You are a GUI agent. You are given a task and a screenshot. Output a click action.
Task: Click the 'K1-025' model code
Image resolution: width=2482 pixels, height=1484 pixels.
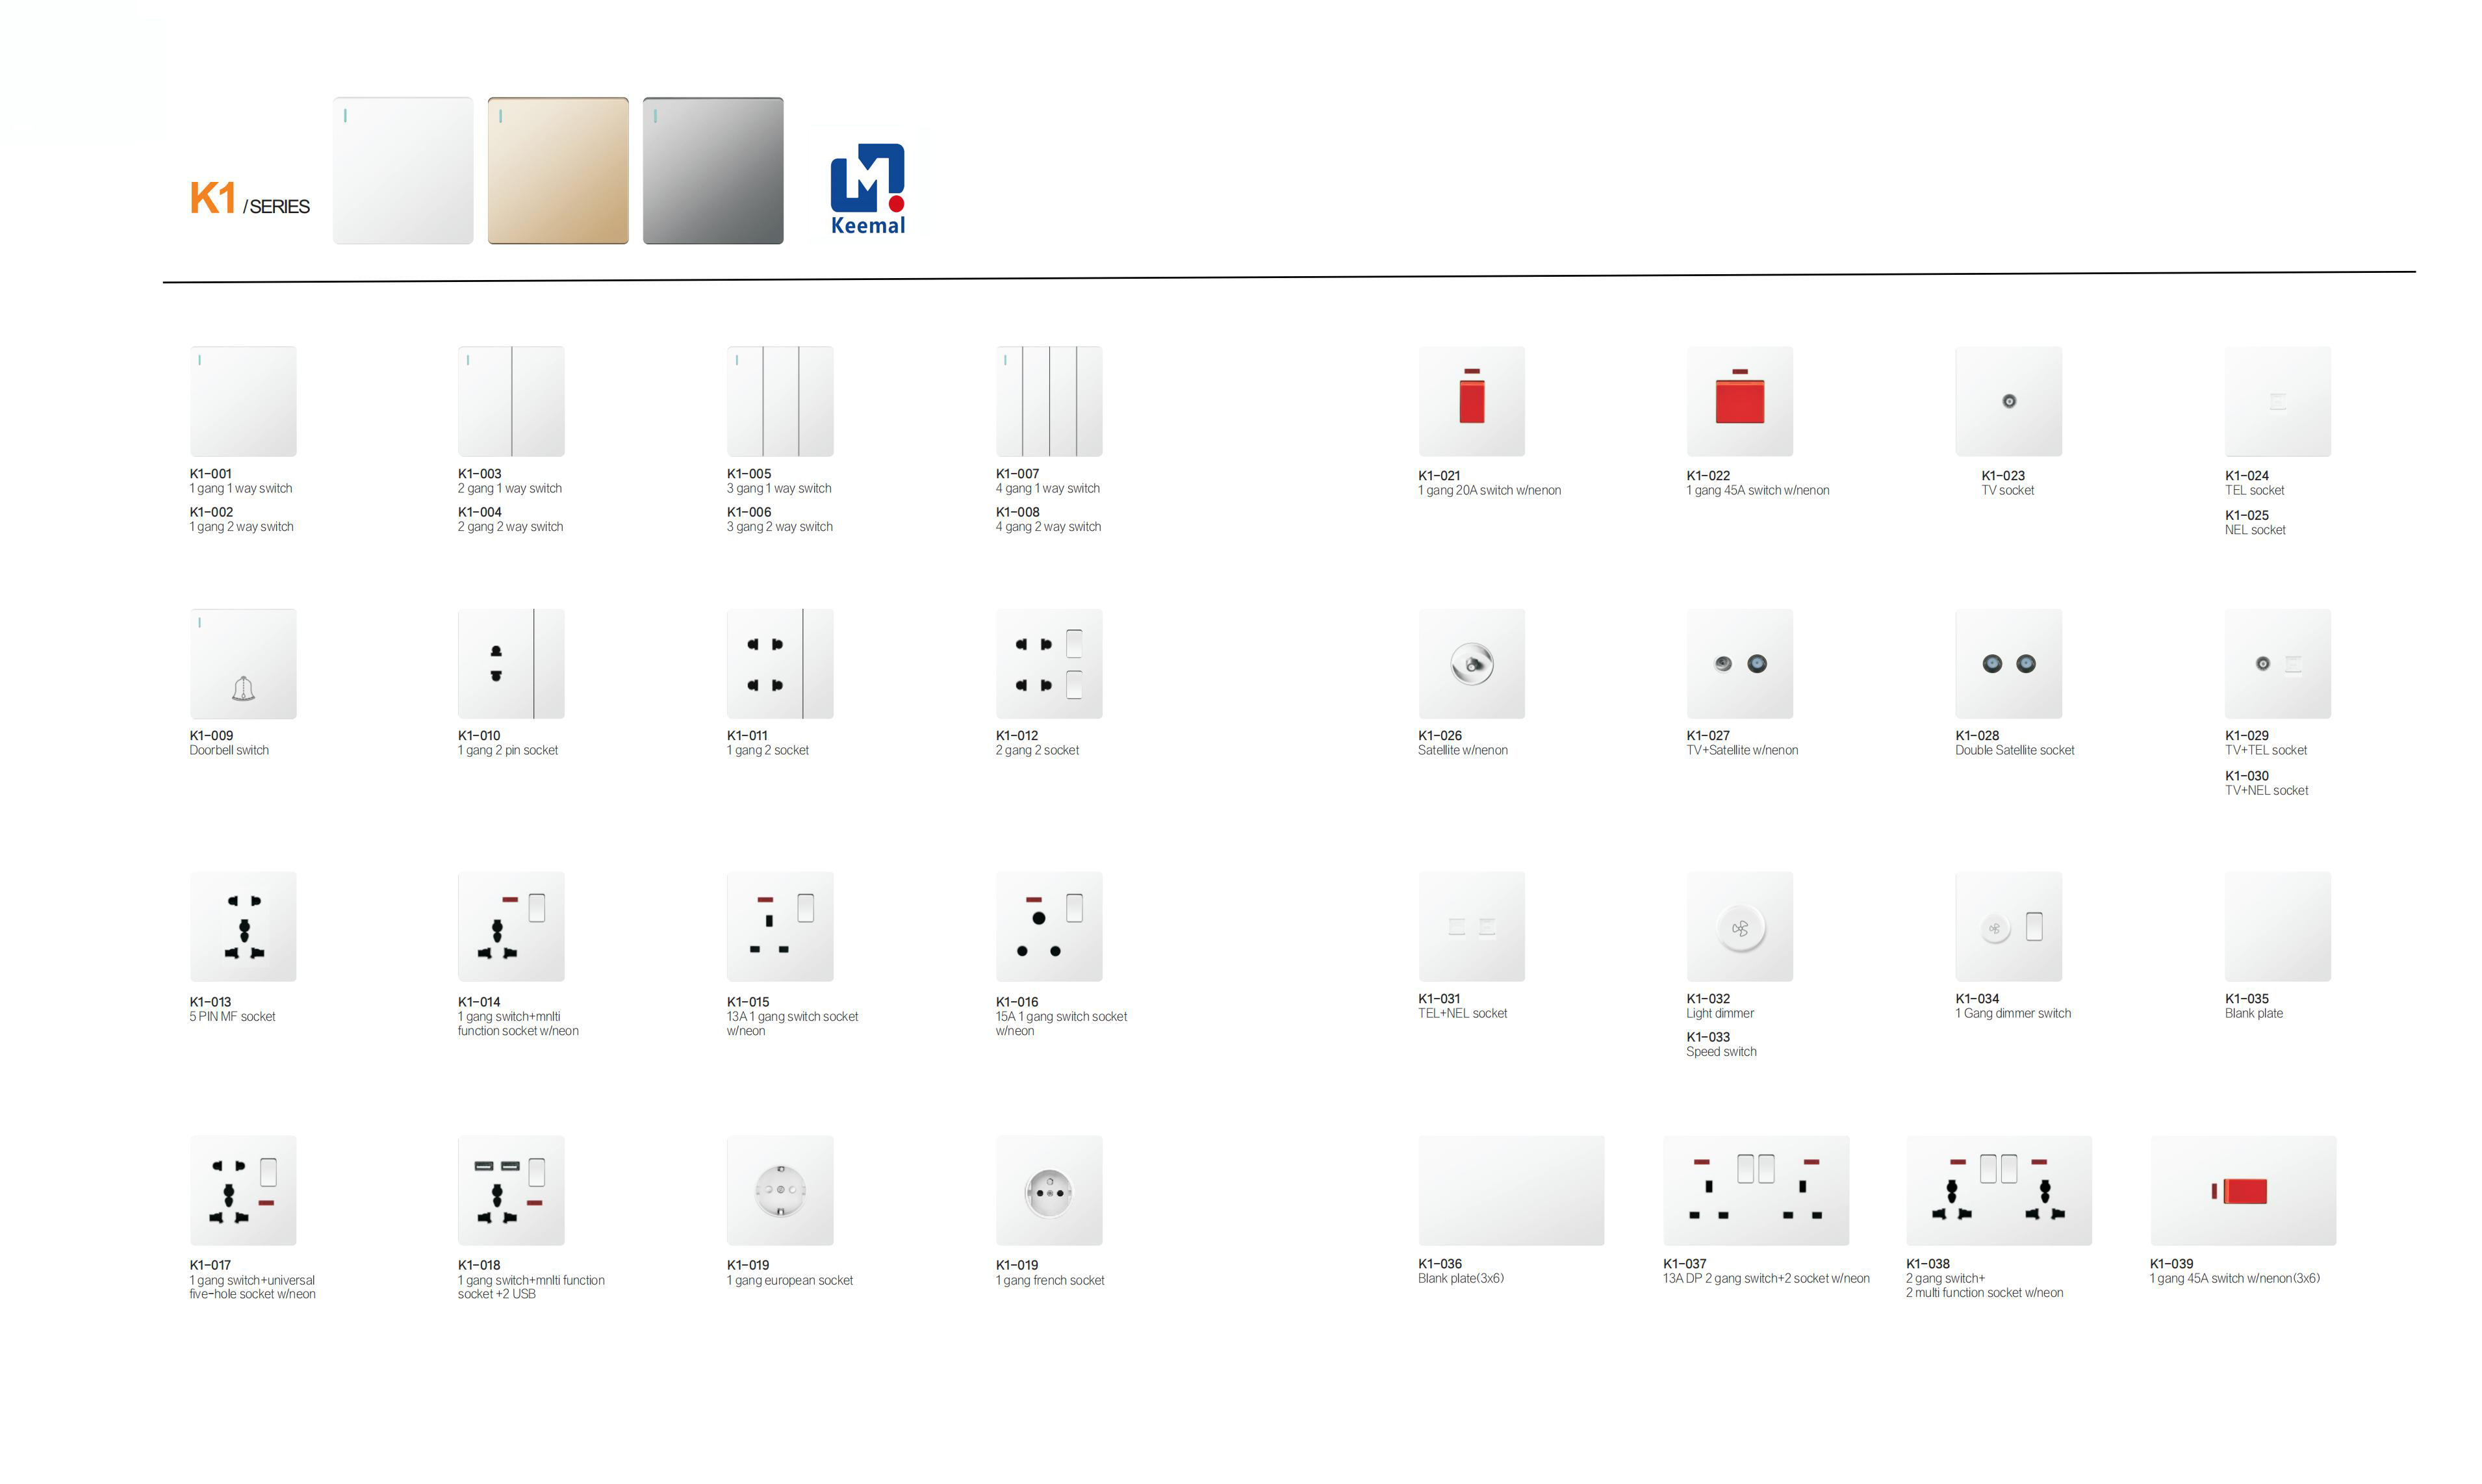(x=2247, y=516)
